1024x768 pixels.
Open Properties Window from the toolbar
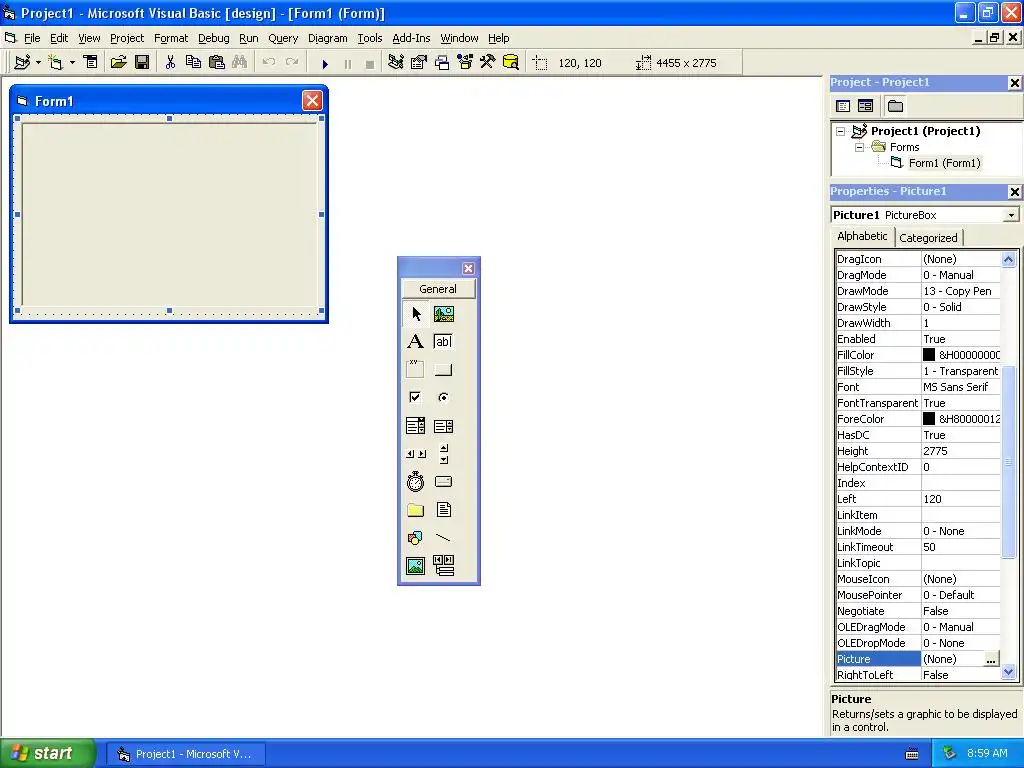[419, 63]
